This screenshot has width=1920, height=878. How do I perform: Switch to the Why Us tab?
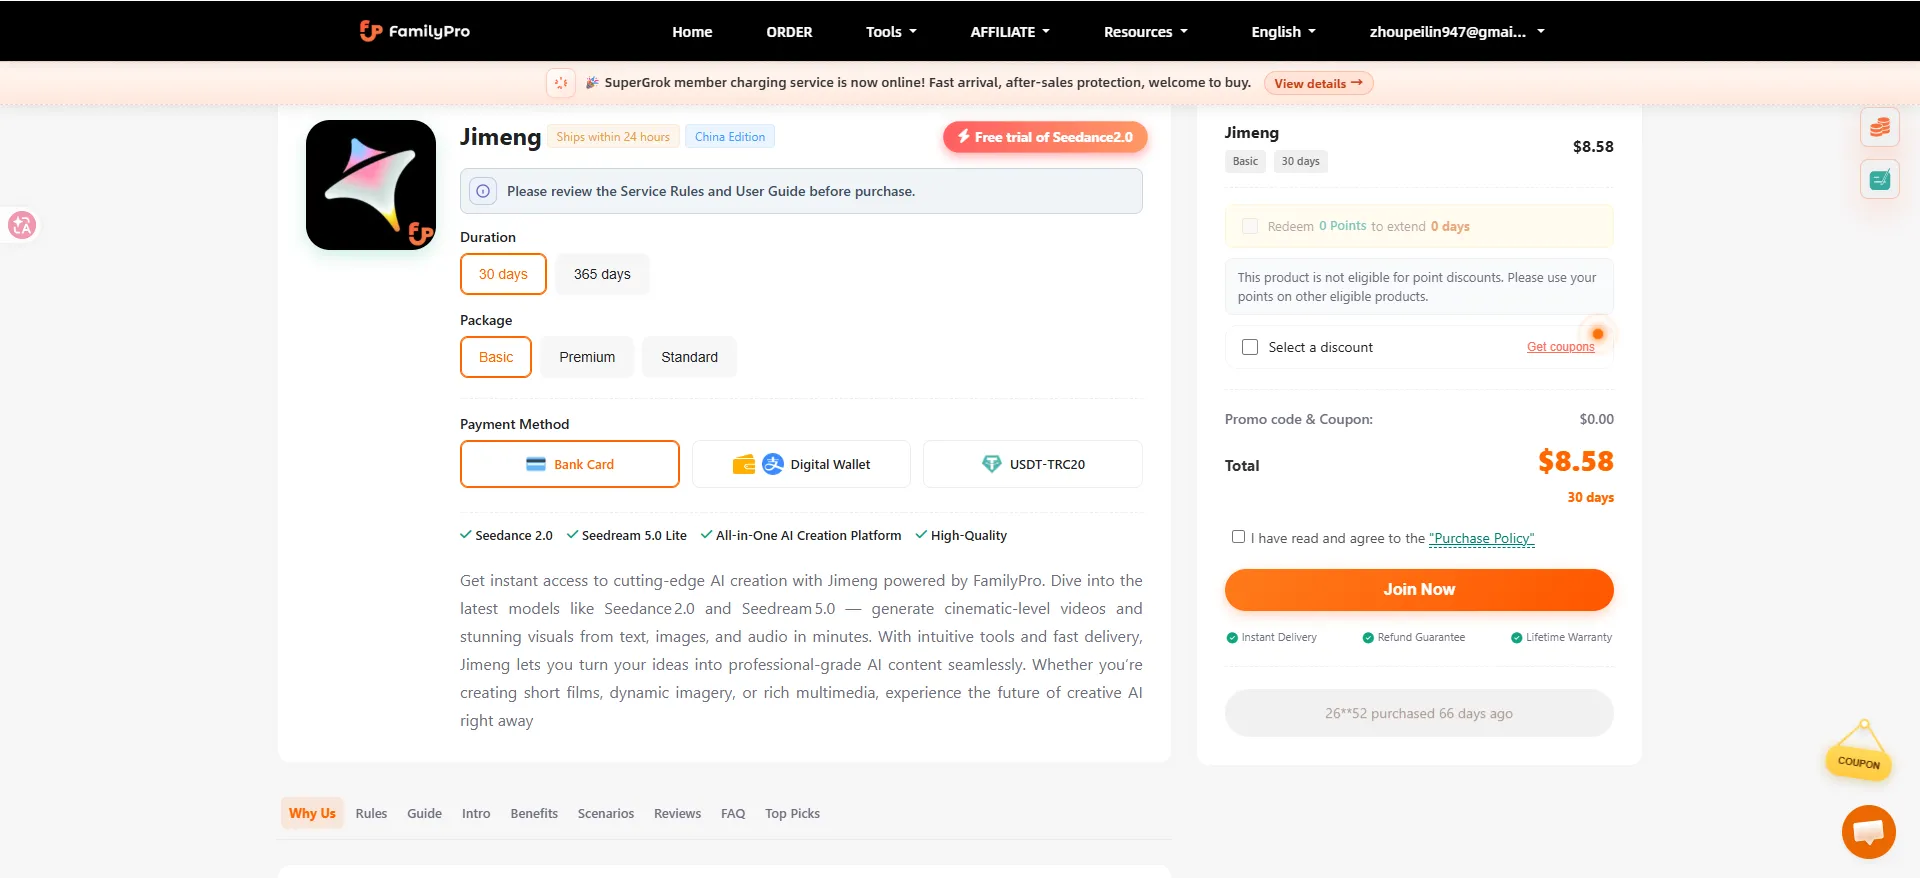pyautogui.click(x=312, y=813)
